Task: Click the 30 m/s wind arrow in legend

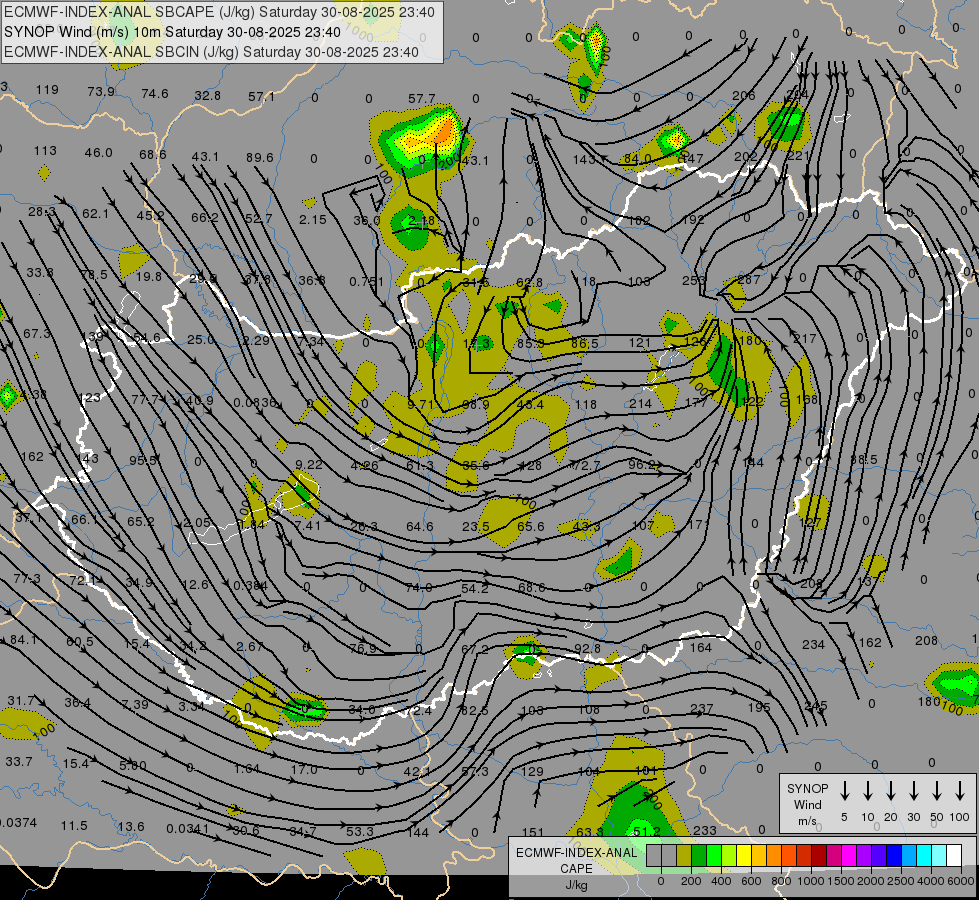Action: (x=913, y=791)
